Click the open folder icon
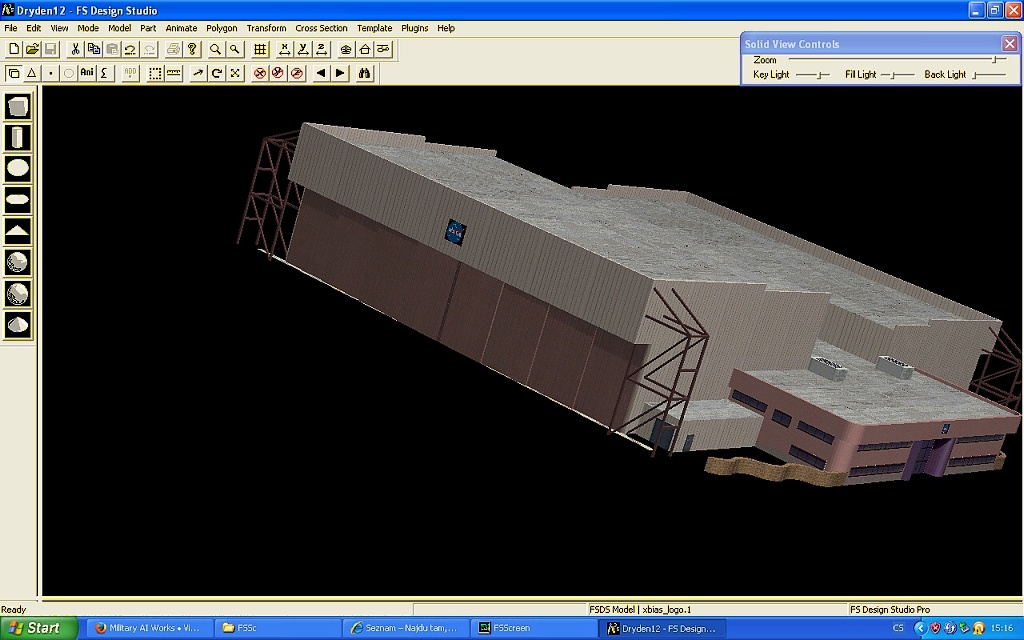 point(31,49)
